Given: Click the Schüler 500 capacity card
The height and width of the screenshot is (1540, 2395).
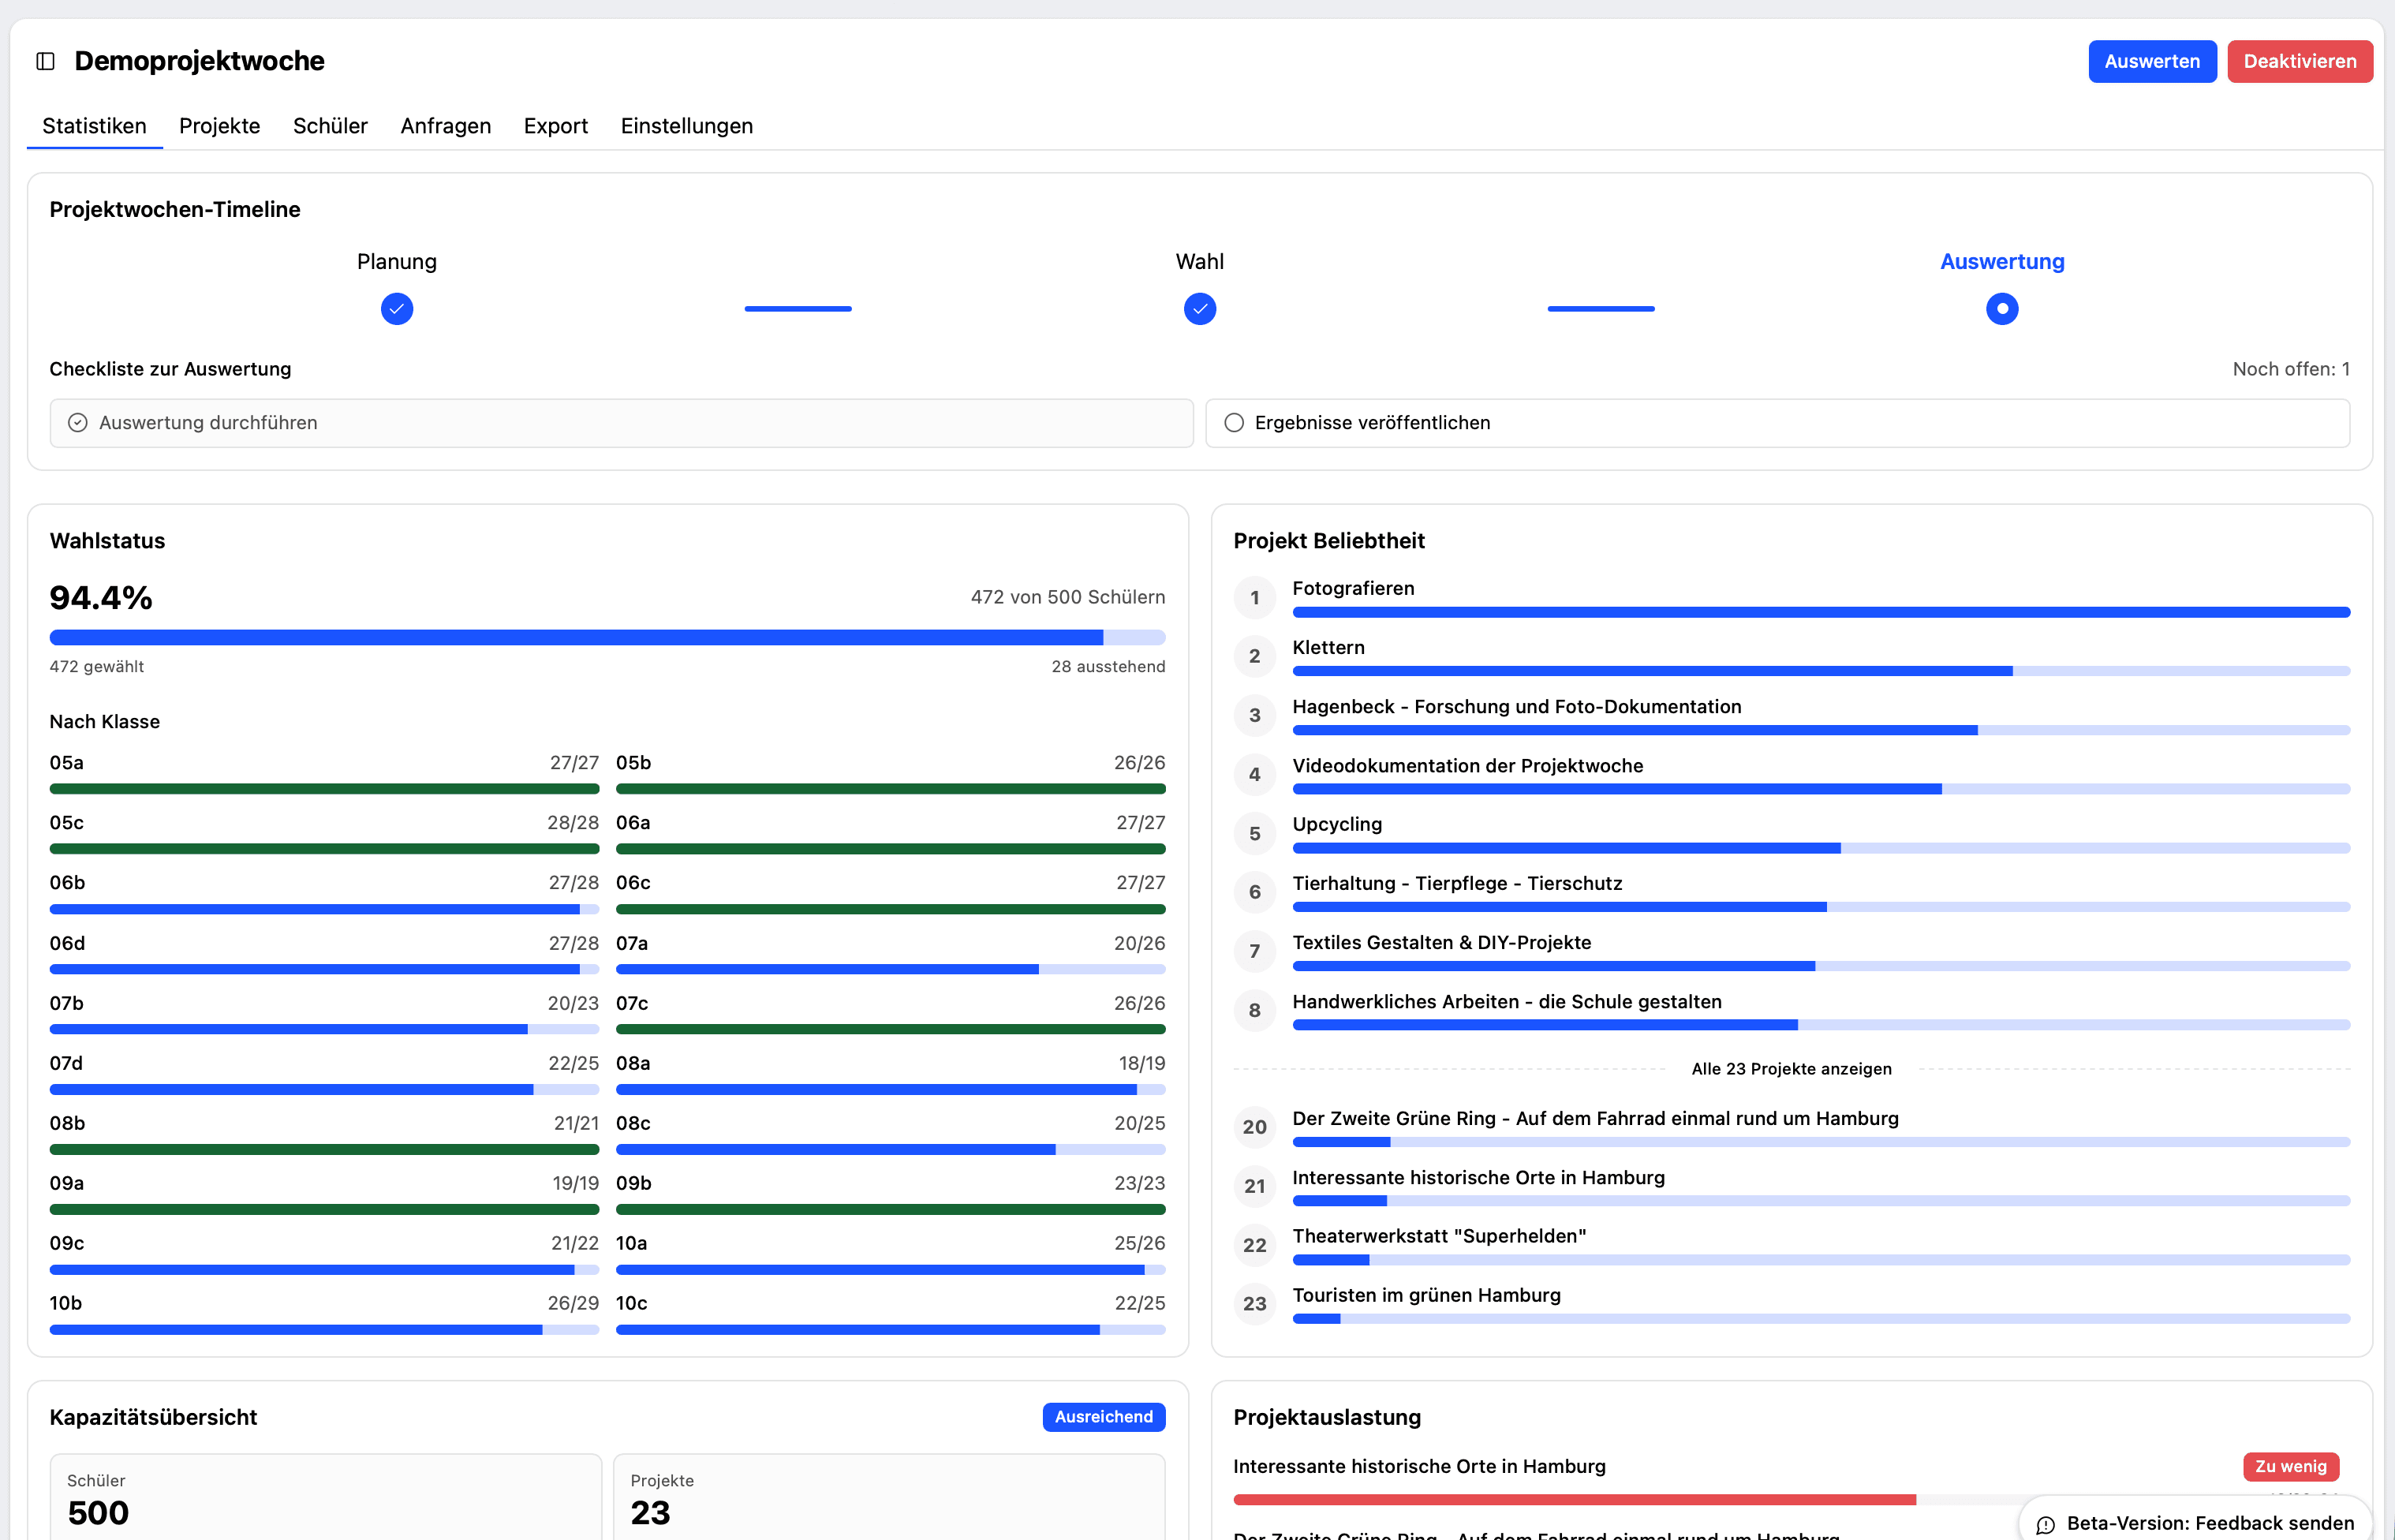Looking at the screenshot, I should [x=326, y=1497].
